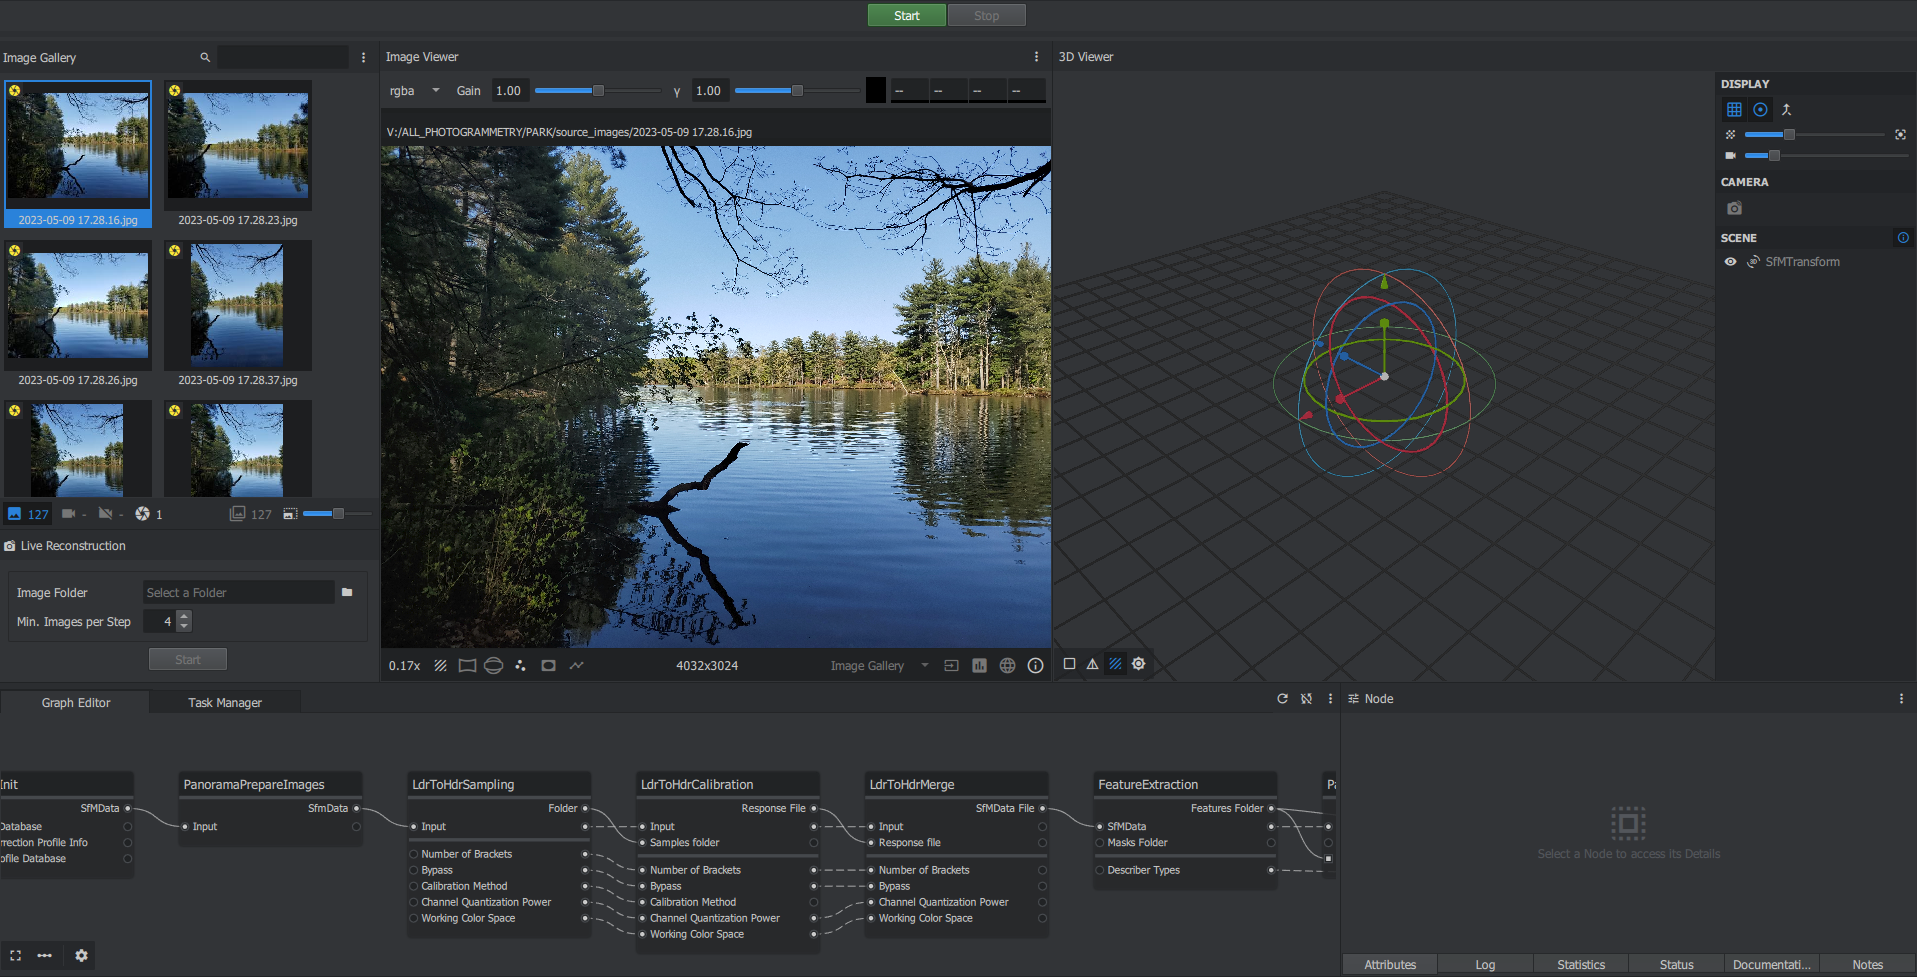Click the Gain value field
This screenshot has width=1917, height=977.
(509, 91)
